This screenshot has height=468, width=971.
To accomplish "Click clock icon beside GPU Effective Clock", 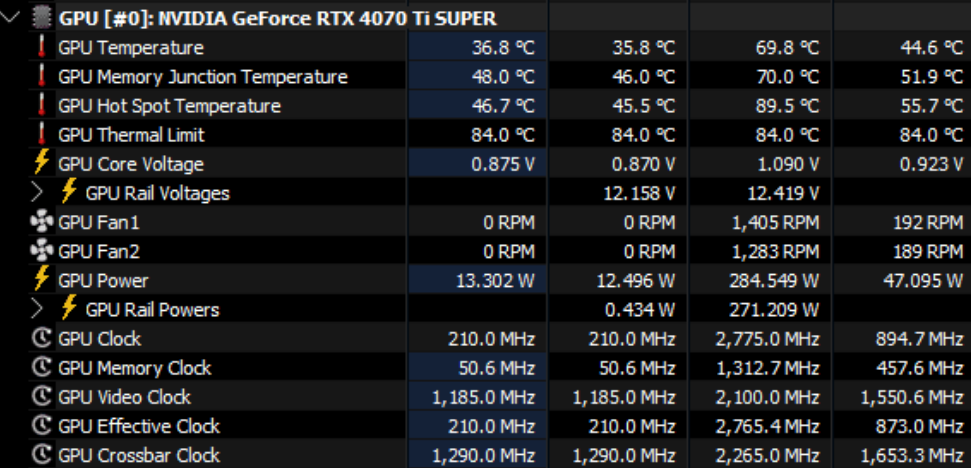I will (x=41, y=426).
